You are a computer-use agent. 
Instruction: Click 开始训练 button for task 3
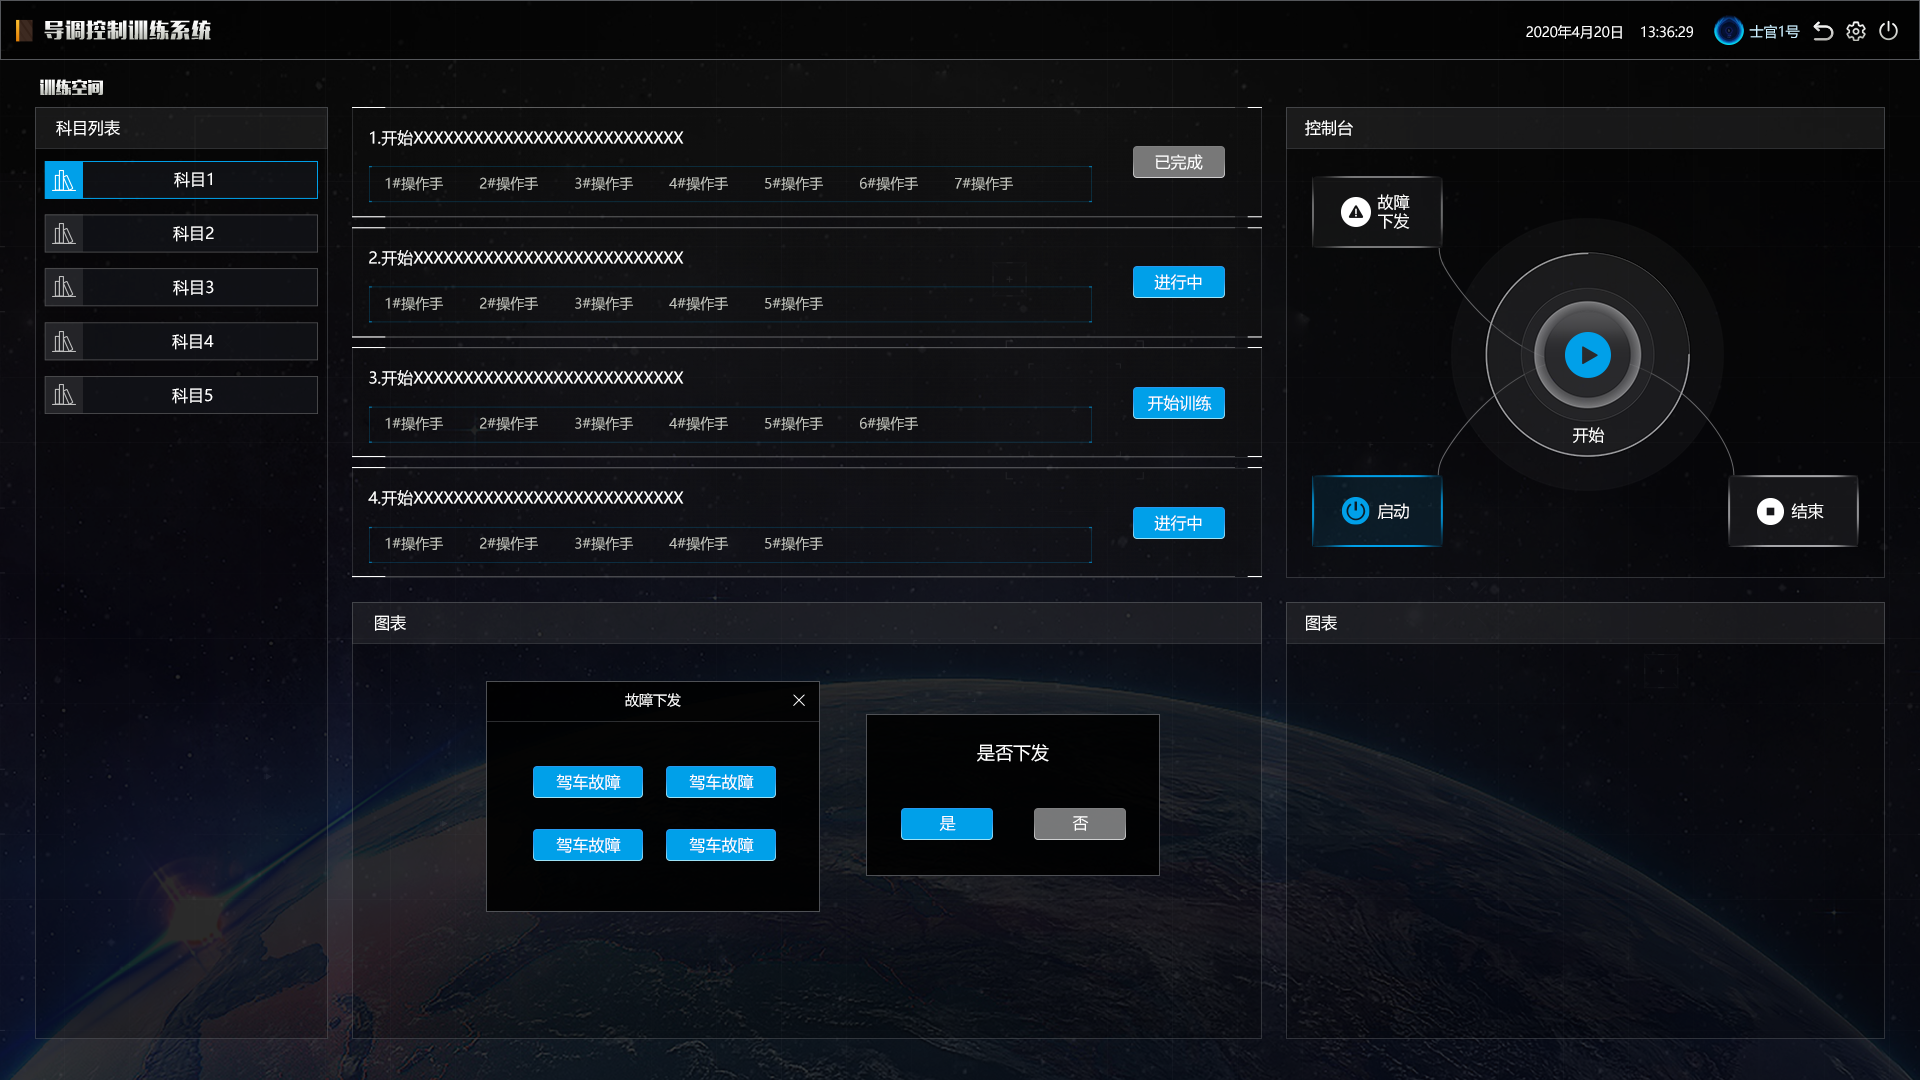tap(1178, 403)
